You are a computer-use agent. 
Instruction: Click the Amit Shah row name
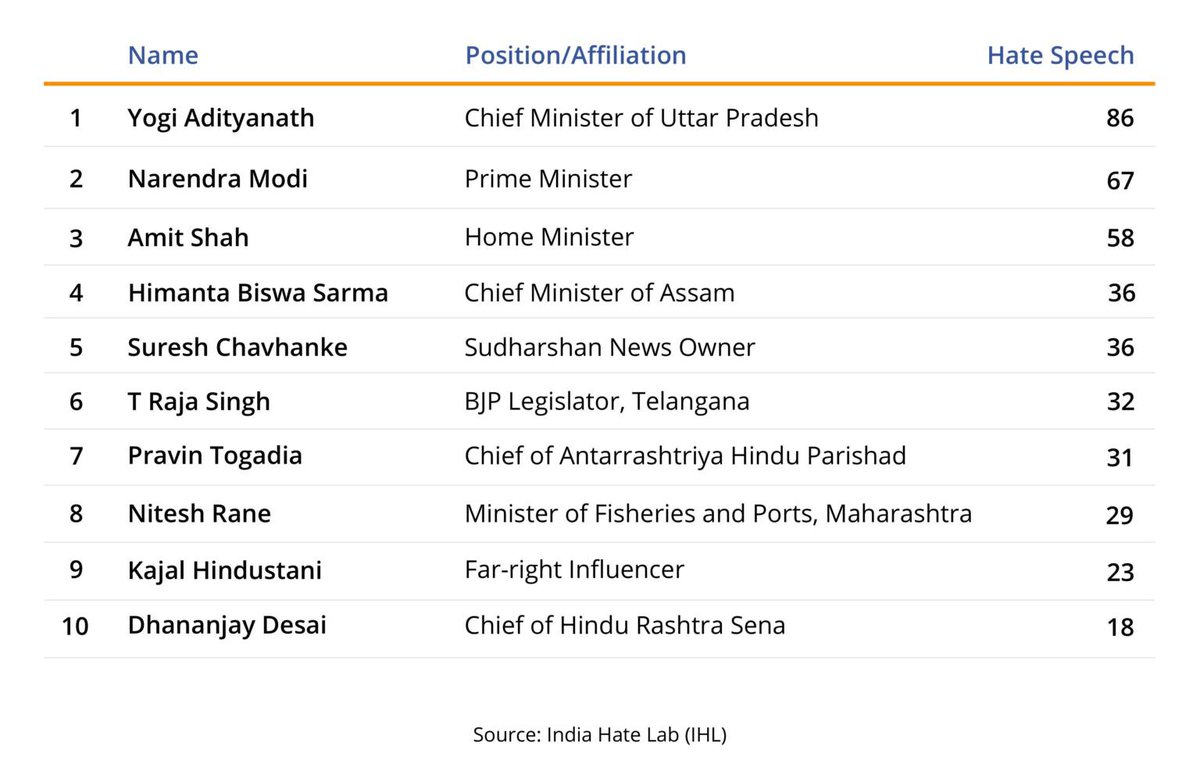click(188, 238)
